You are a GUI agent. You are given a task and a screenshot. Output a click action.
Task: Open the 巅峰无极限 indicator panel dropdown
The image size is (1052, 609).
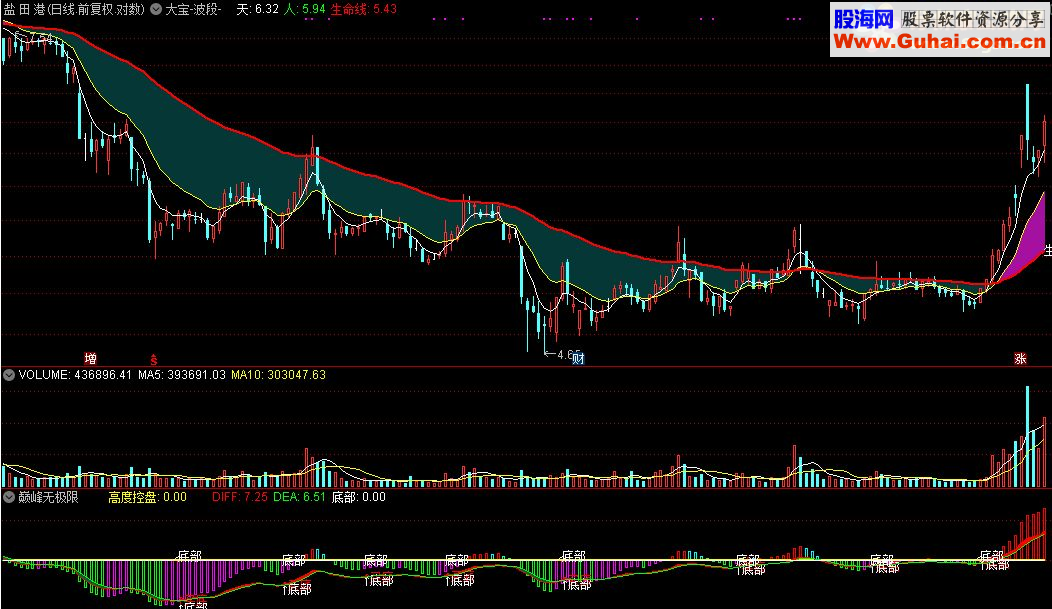coord(9,497)
